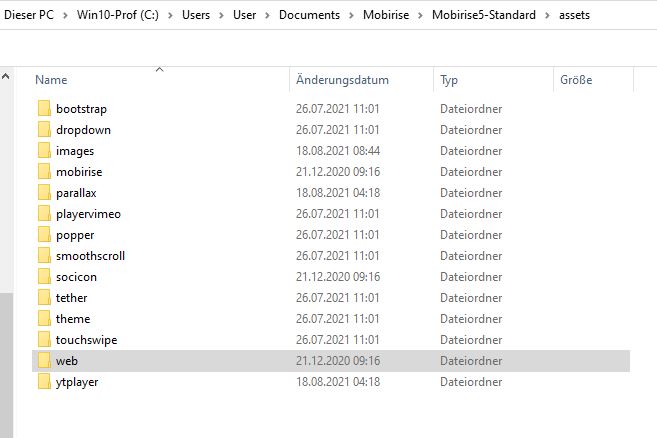Click Dateiordner type in web row
657x438 pixels.
tap(471, 360)
